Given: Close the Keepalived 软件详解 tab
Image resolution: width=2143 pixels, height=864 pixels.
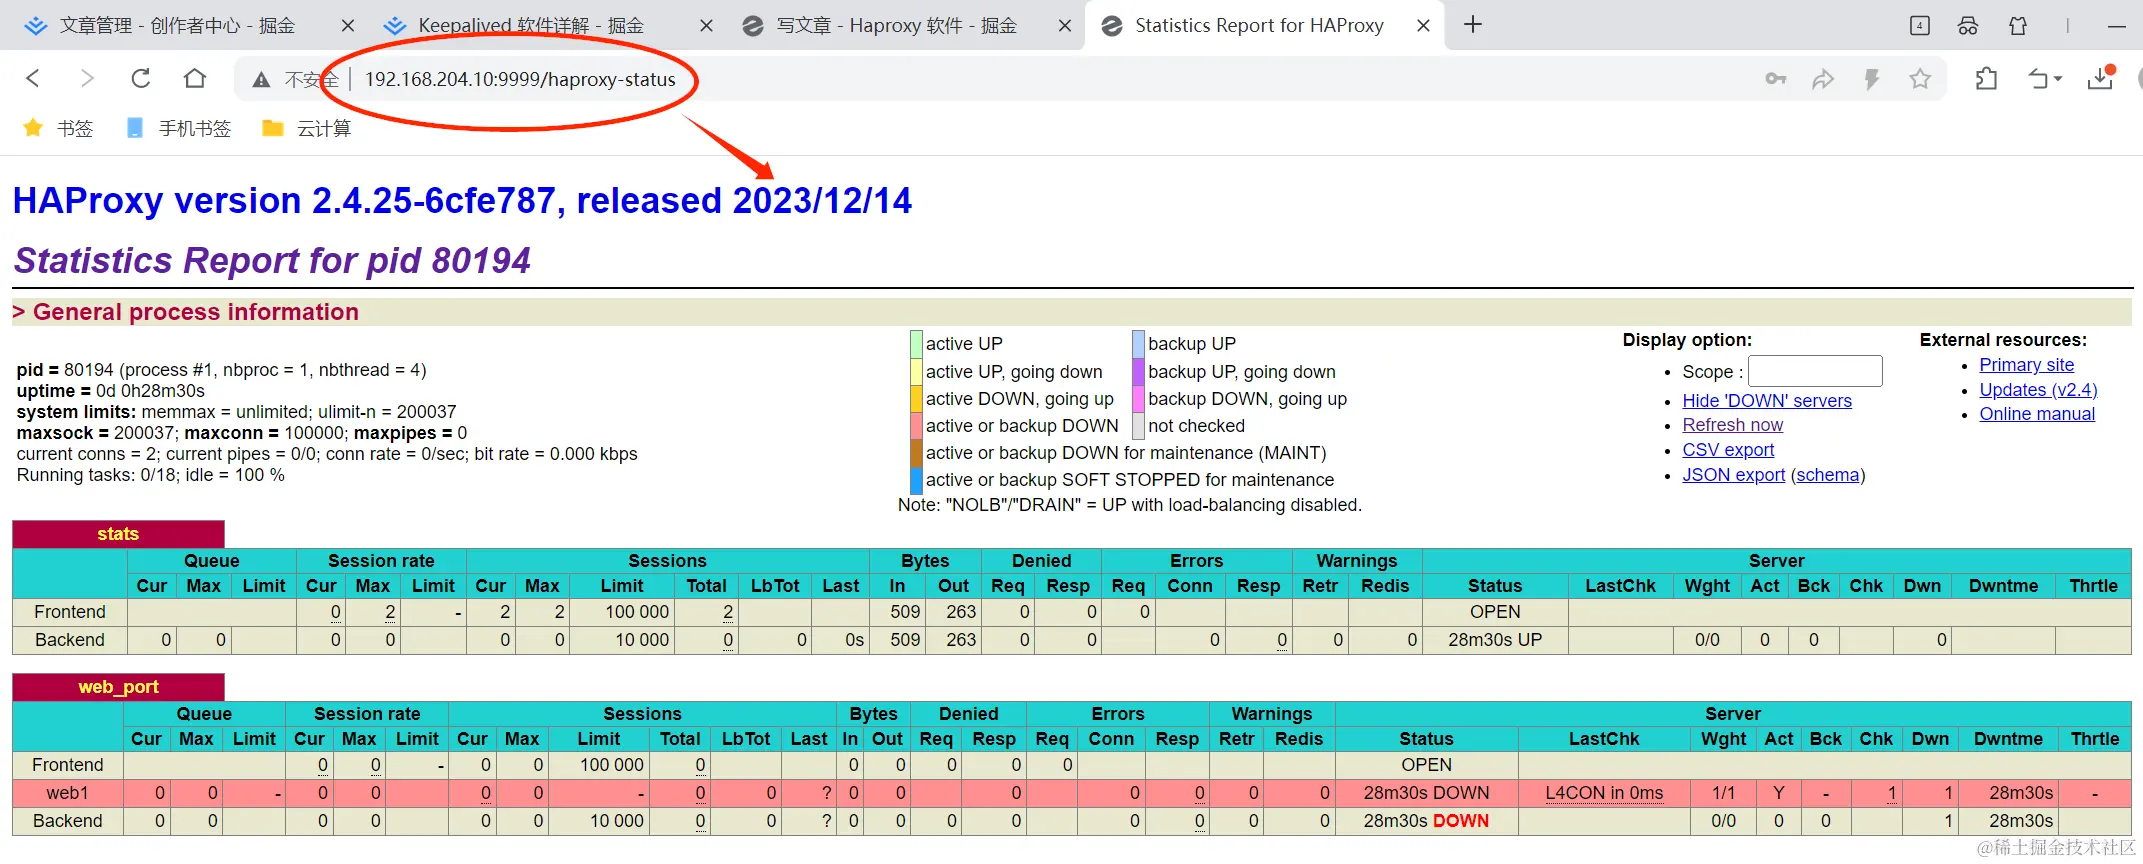Looking at the screenshot, I should 706,26.
